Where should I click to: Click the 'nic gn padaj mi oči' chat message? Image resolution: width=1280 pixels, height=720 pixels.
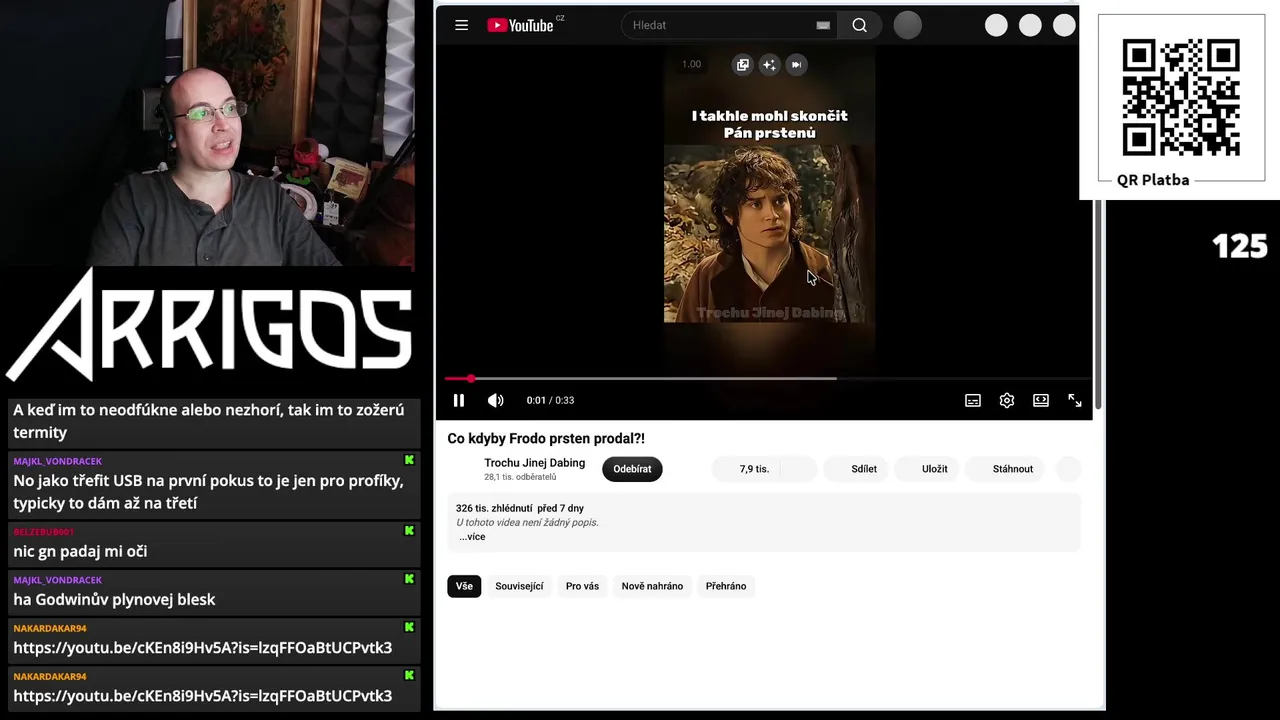(x=80, y=551)
